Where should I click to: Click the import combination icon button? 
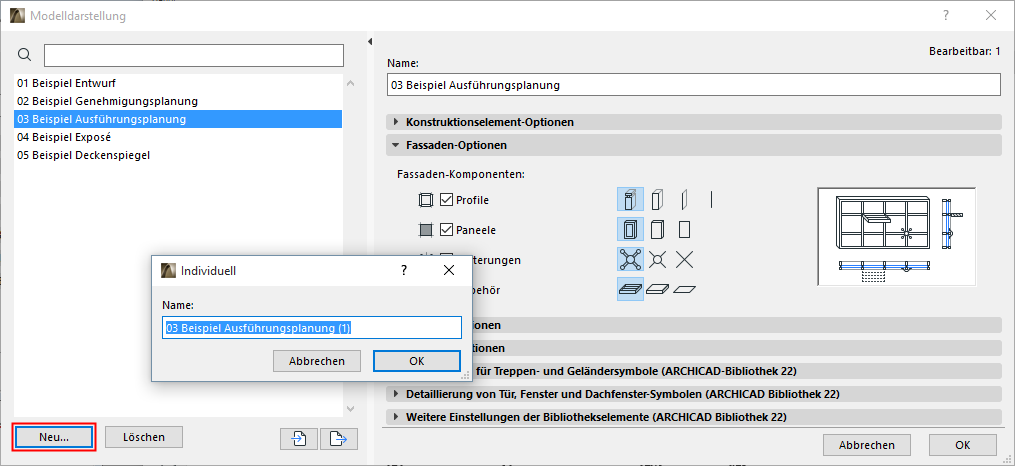click(298, 438)
